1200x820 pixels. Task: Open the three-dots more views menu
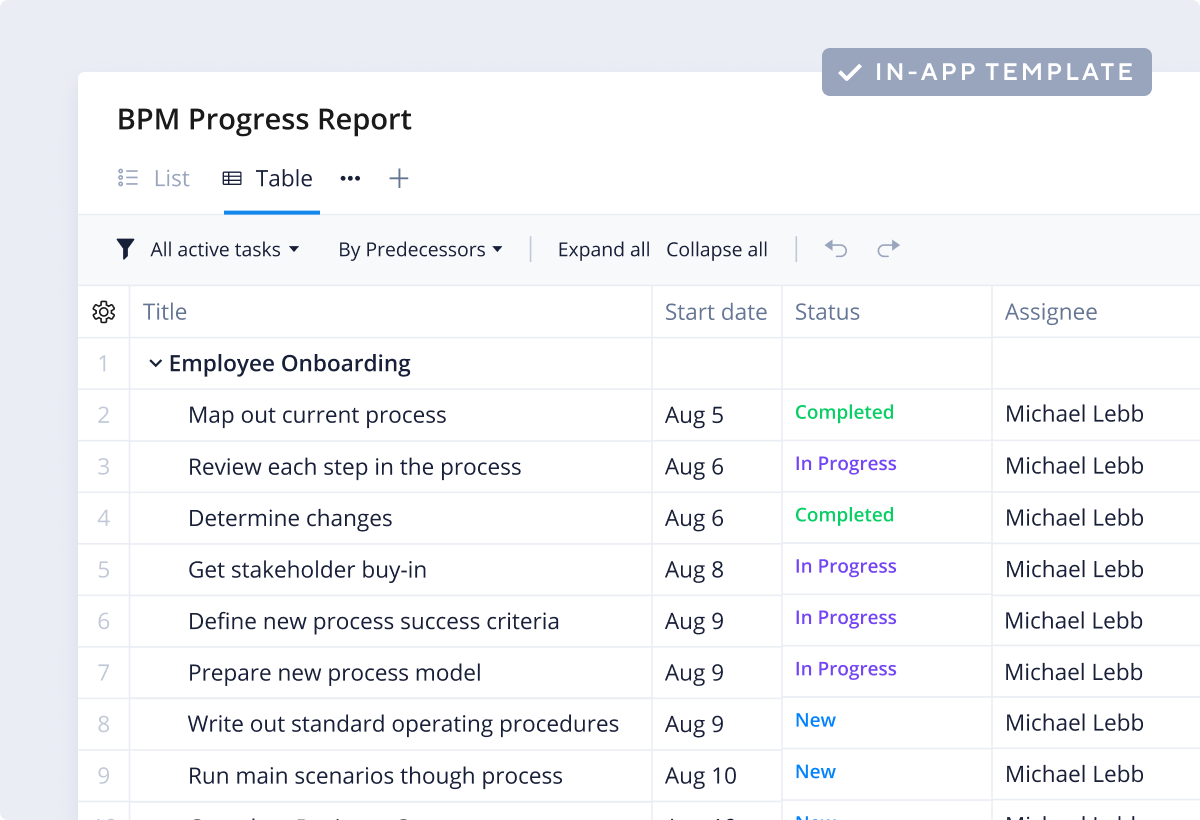[x=350, y=179]
